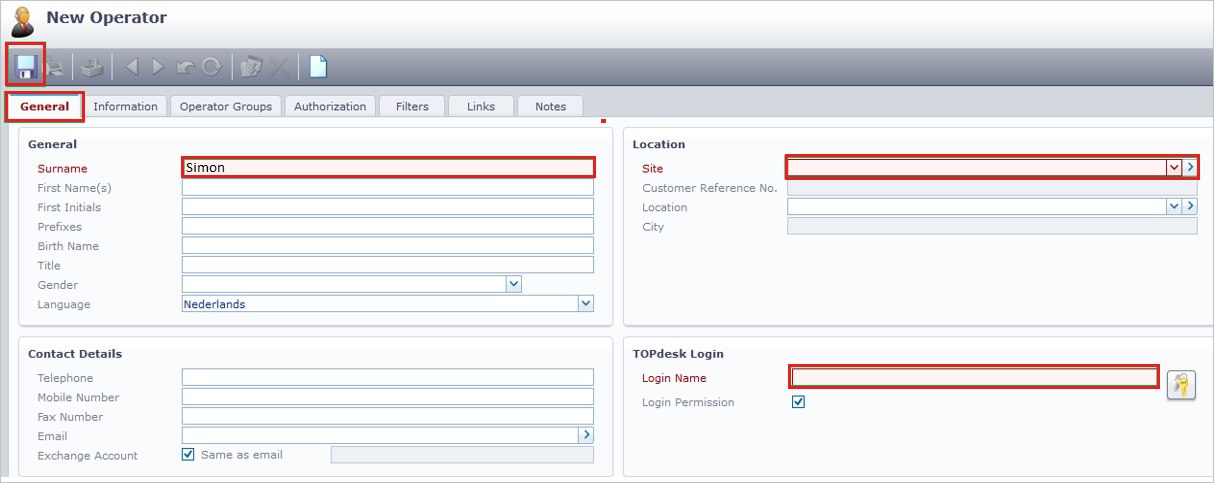Screen dimensions: 1214x483
Task: Click the Mobile Number input field
Action: click(388, 397)
